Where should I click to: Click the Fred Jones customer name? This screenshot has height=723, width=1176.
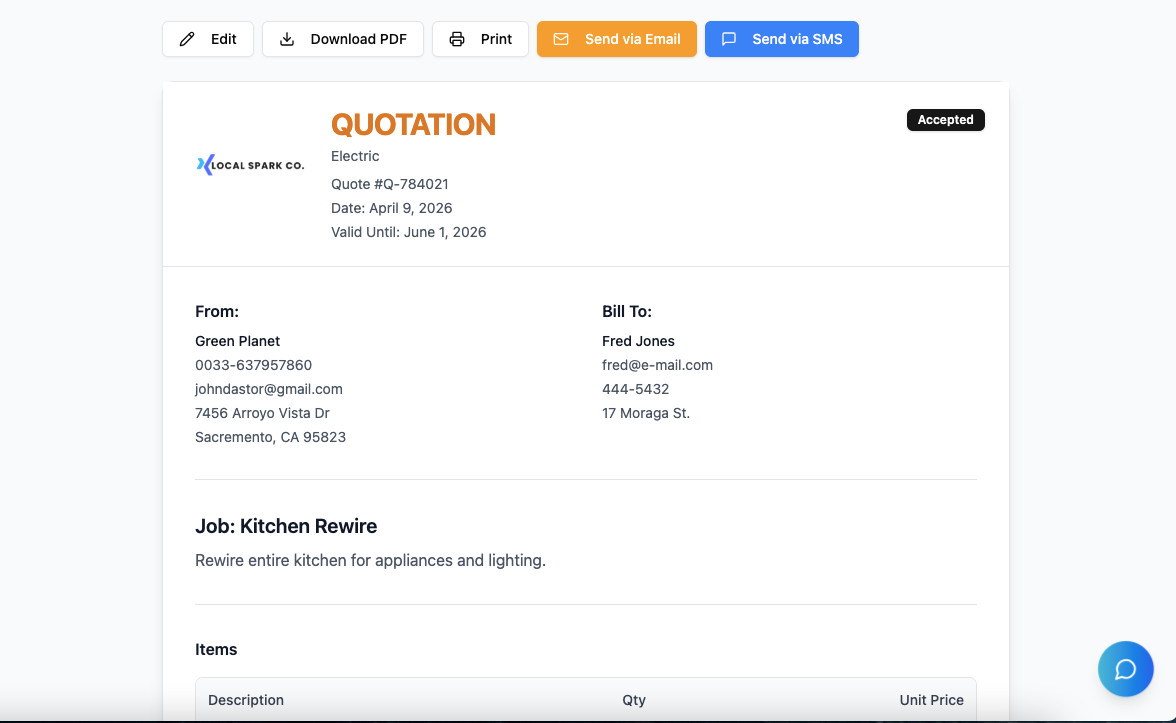(x=638, y=341)
